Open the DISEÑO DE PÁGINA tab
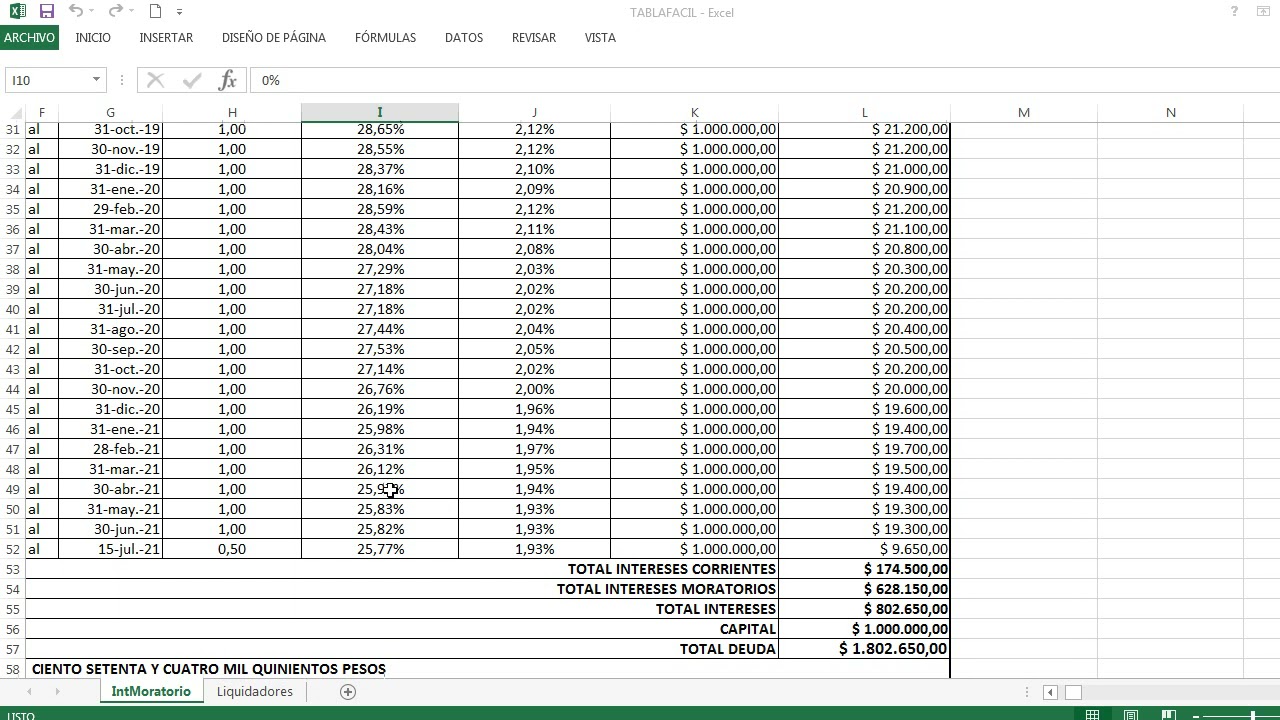 pyautogui.click(x=274, y=37)
